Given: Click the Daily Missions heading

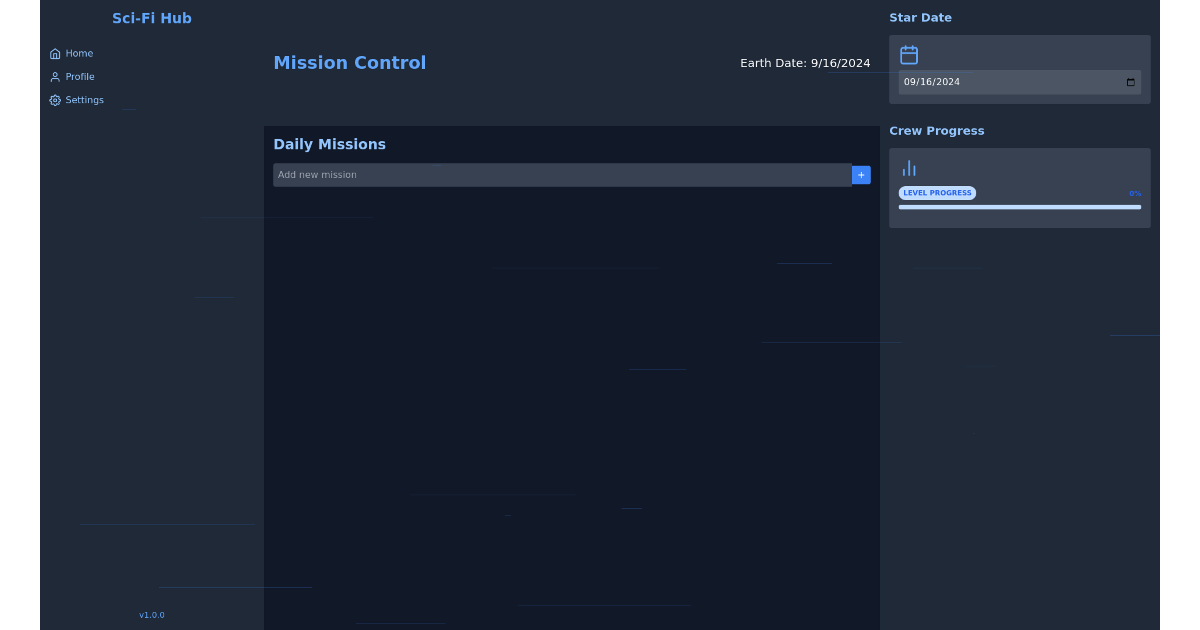Looking at the screenshot, I should [329, 144].
